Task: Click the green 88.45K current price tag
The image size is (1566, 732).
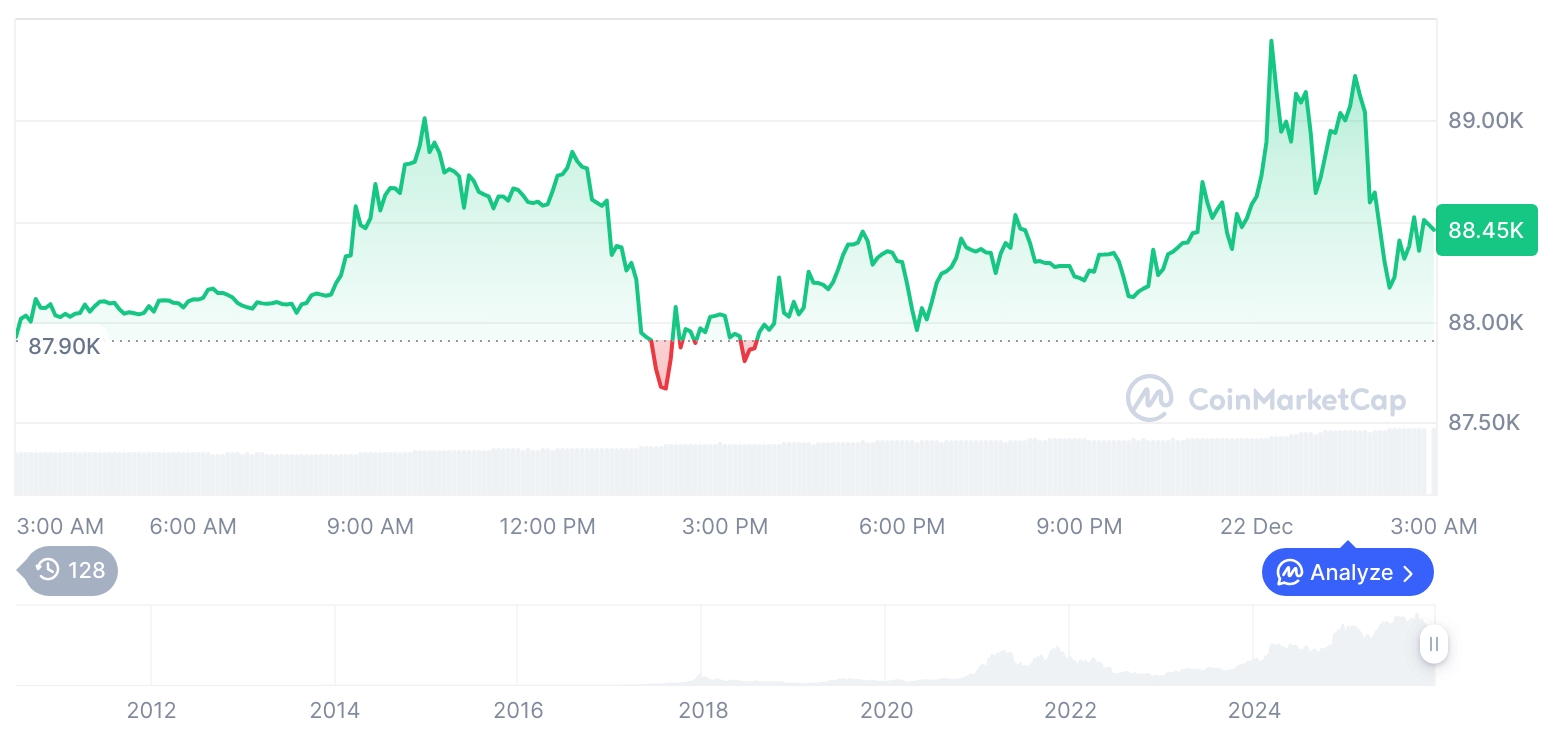Action: [1486, 230]
